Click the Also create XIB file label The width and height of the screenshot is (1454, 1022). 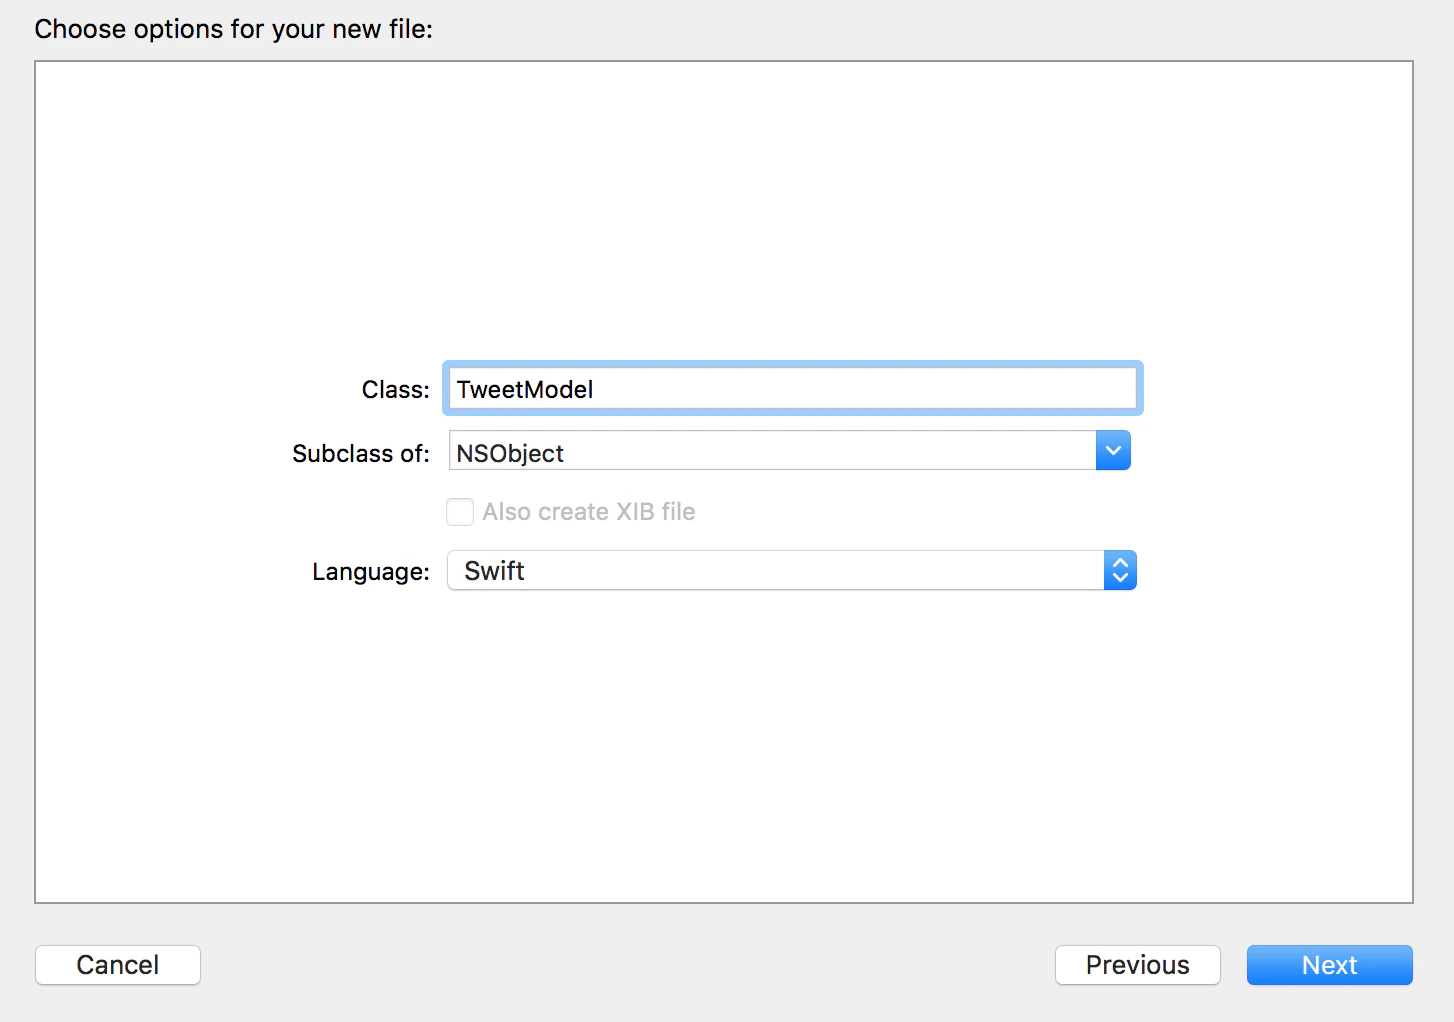tap(588, 512)
